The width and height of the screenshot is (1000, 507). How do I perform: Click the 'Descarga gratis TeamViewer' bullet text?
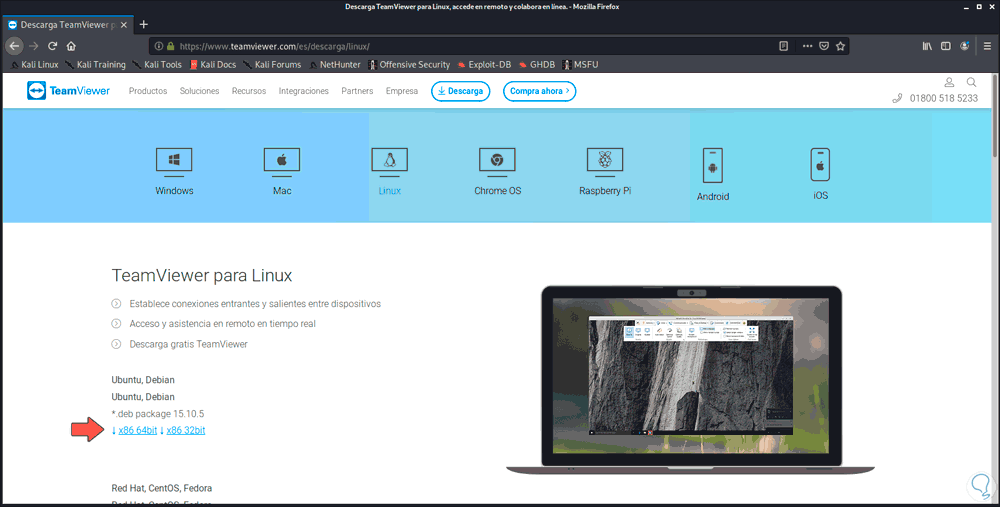(188, 344)
